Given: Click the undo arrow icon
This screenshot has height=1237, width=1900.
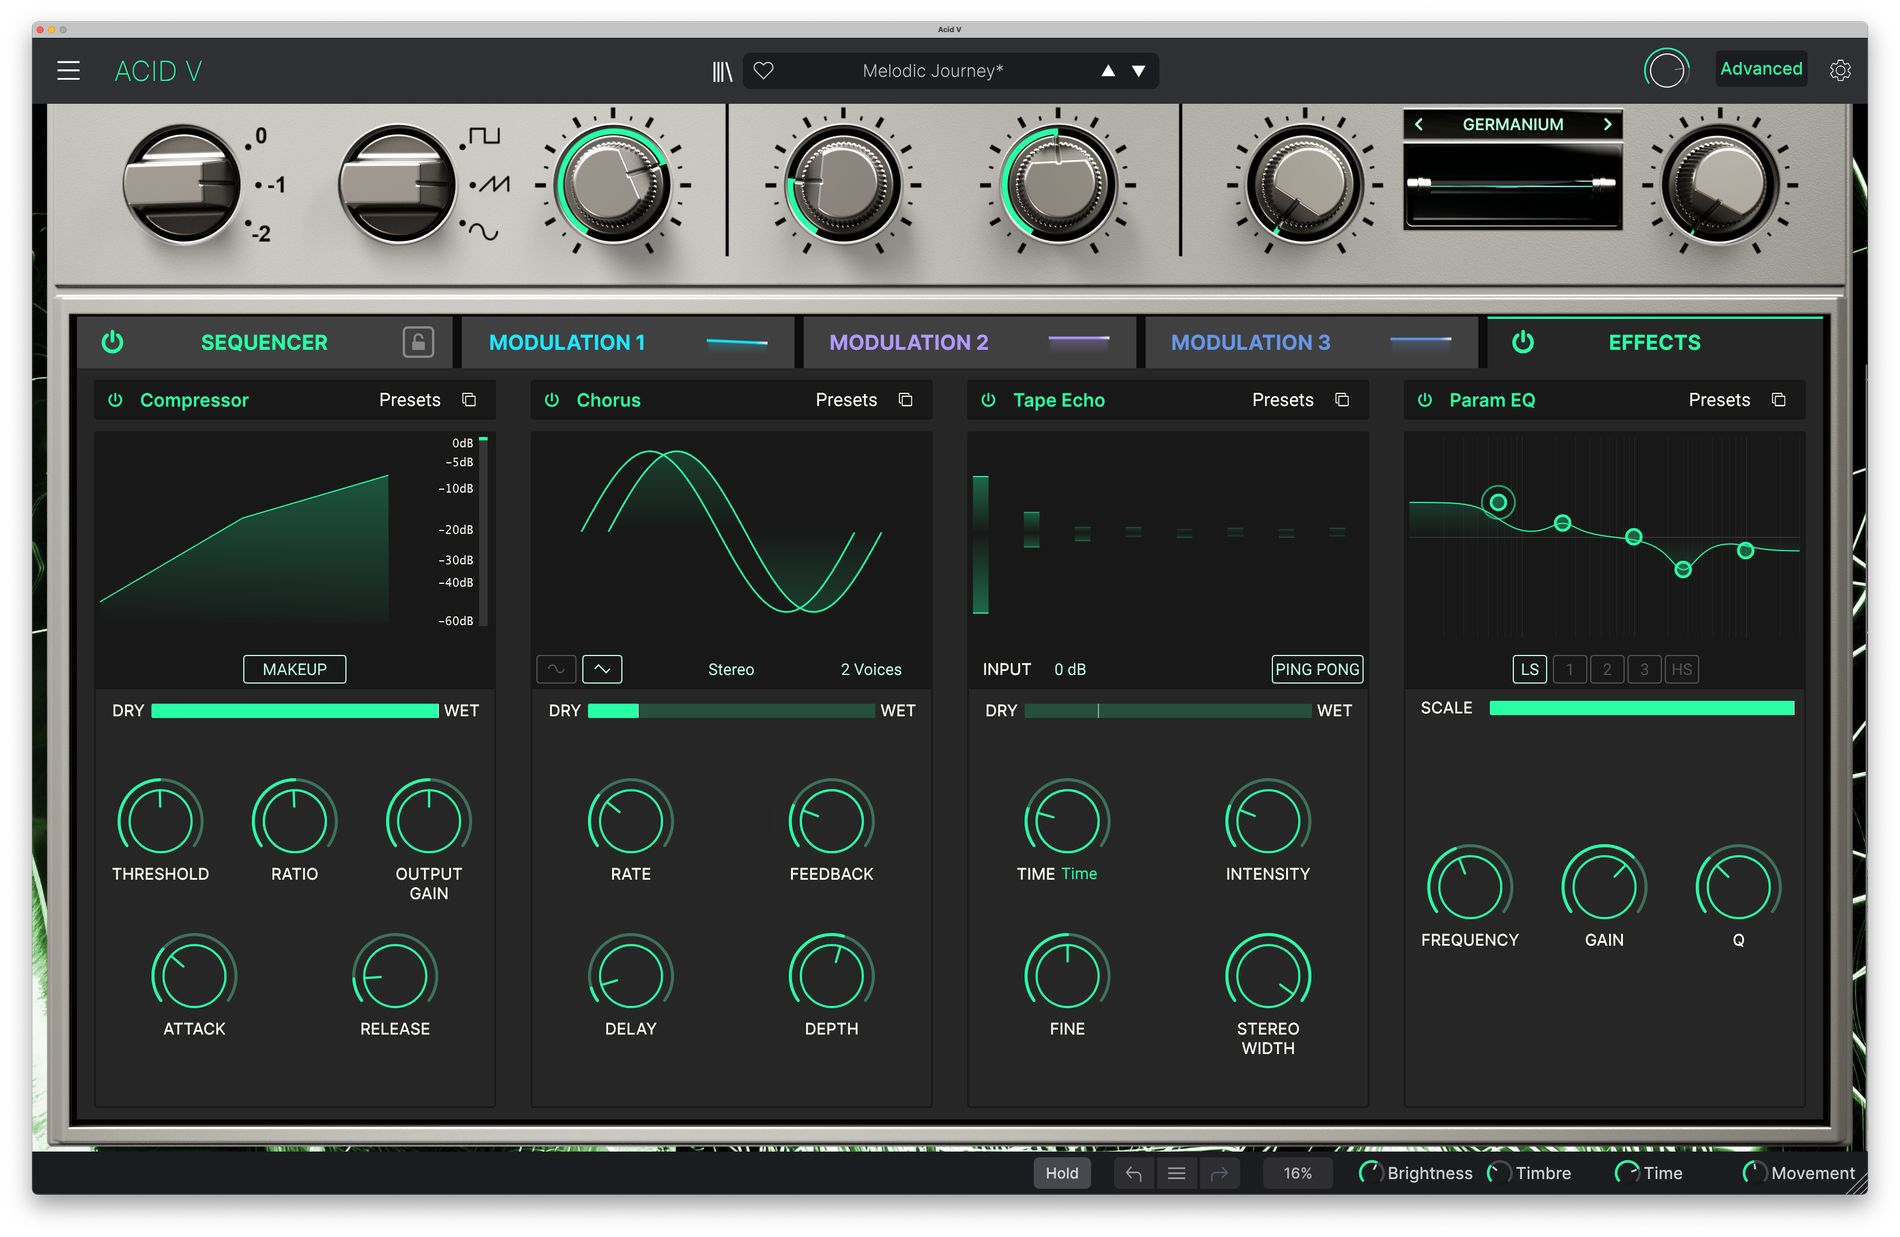Looking at the screenshot, I should tap(1133, 1173).
